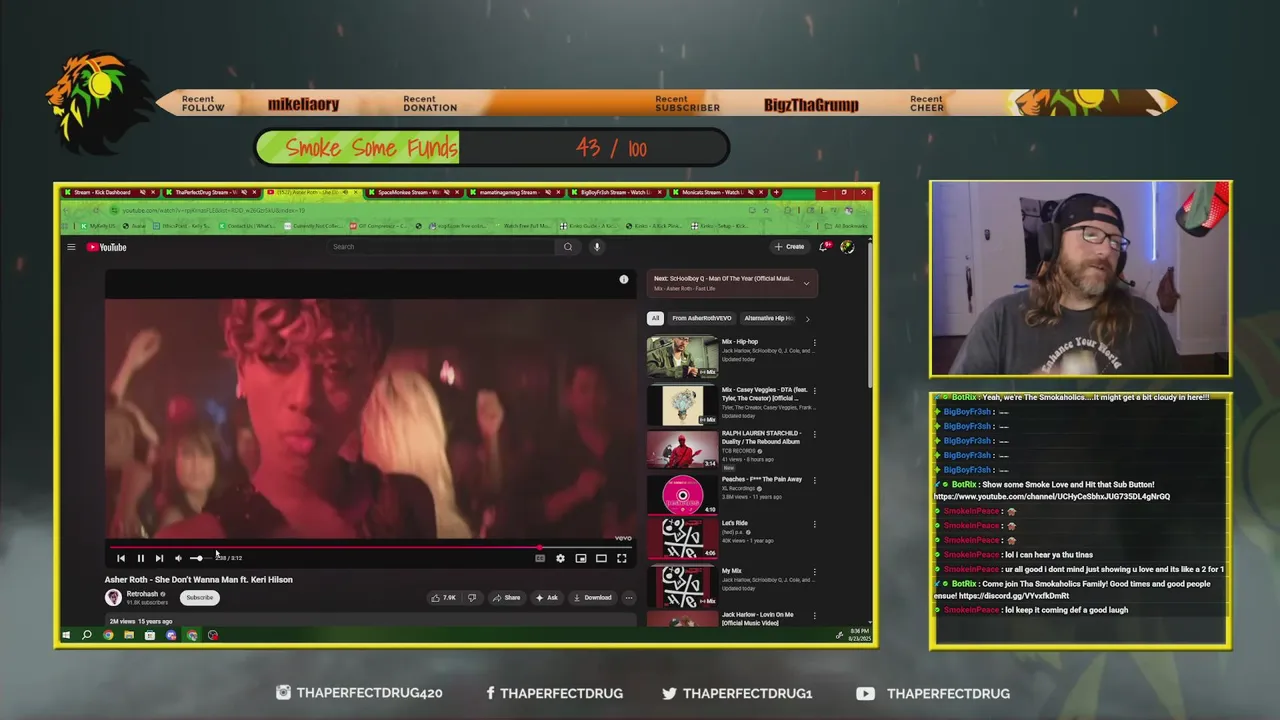Open the YouTube account avatar menu
This screenshot has width=1280, height=720.
tap(847, 247)
